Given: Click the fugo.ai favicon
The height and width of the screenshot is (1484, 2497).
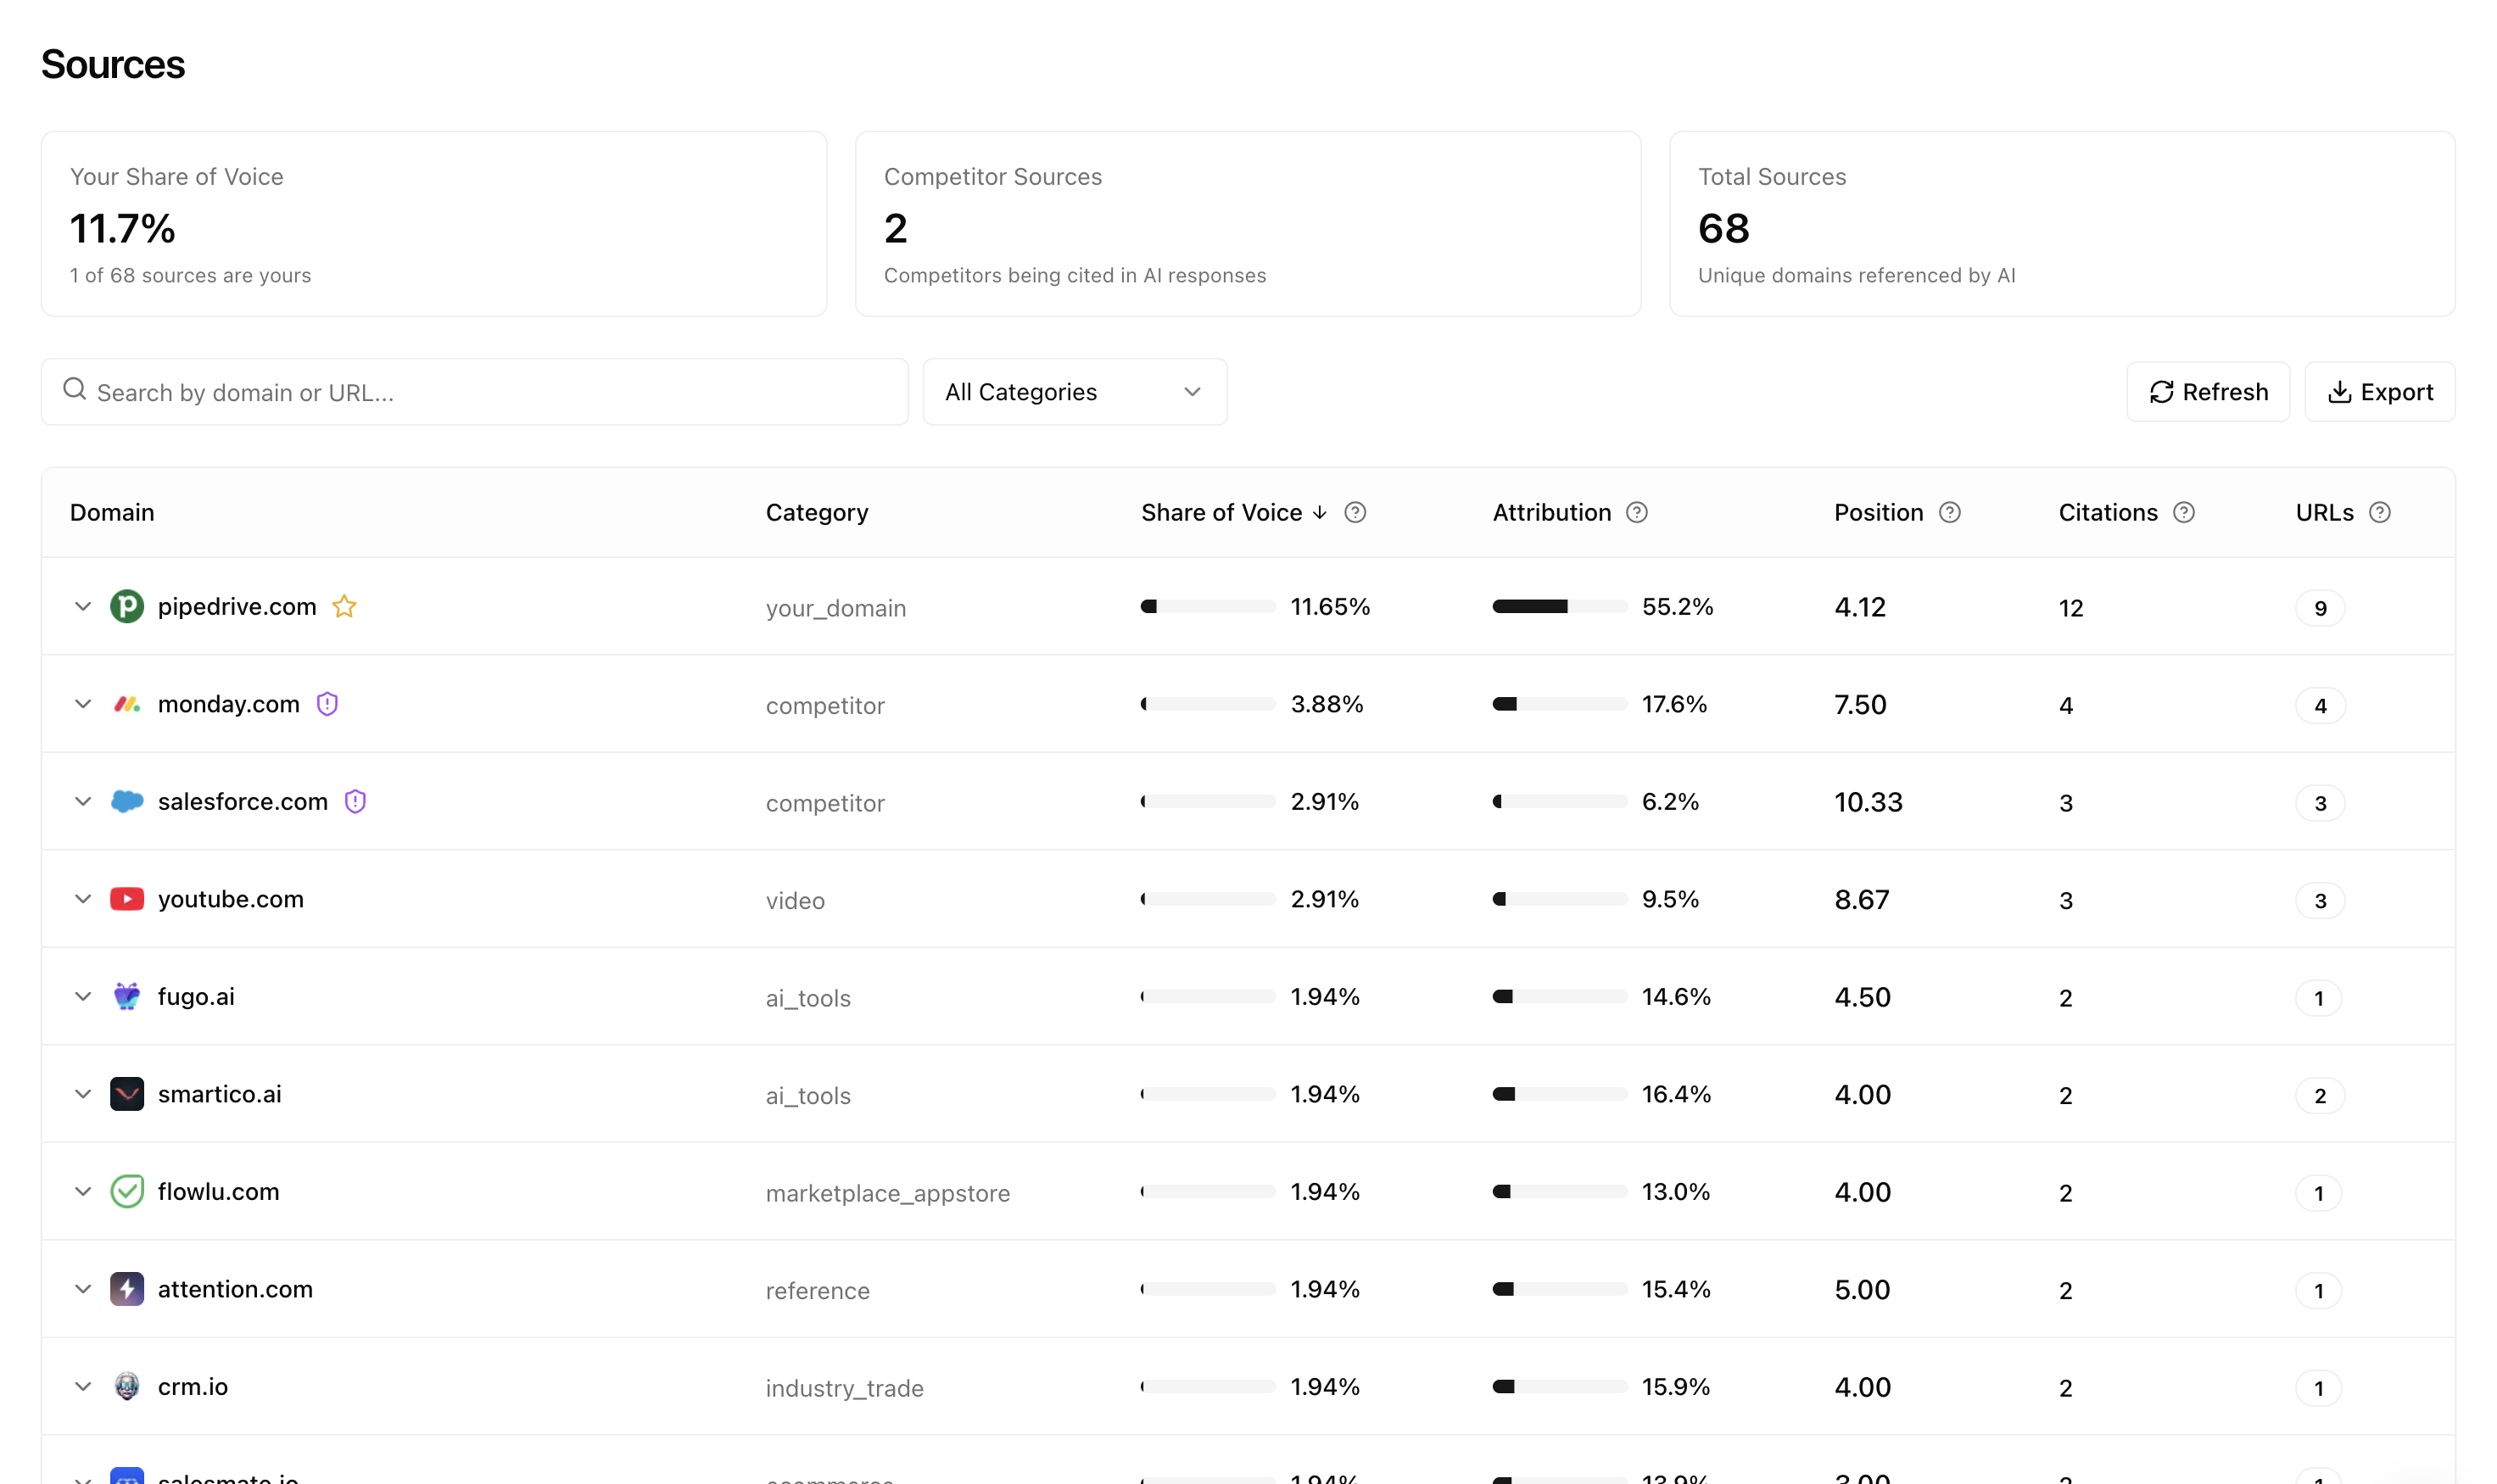Looking at the screenshot, I should click(x=127, y=996).
